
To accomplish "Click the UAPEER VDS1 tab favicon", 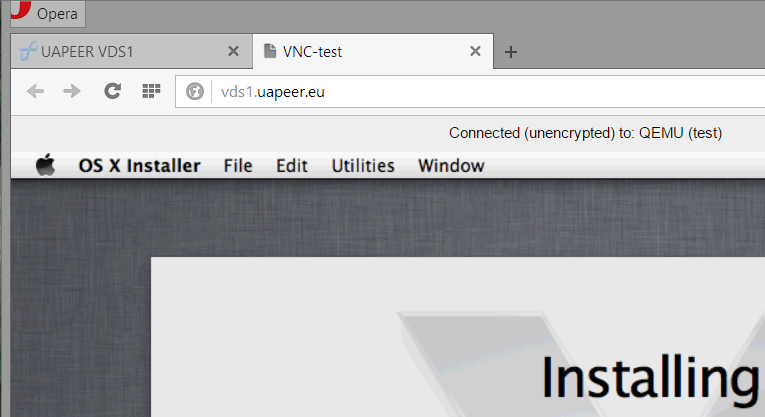I will pos(28,51).
